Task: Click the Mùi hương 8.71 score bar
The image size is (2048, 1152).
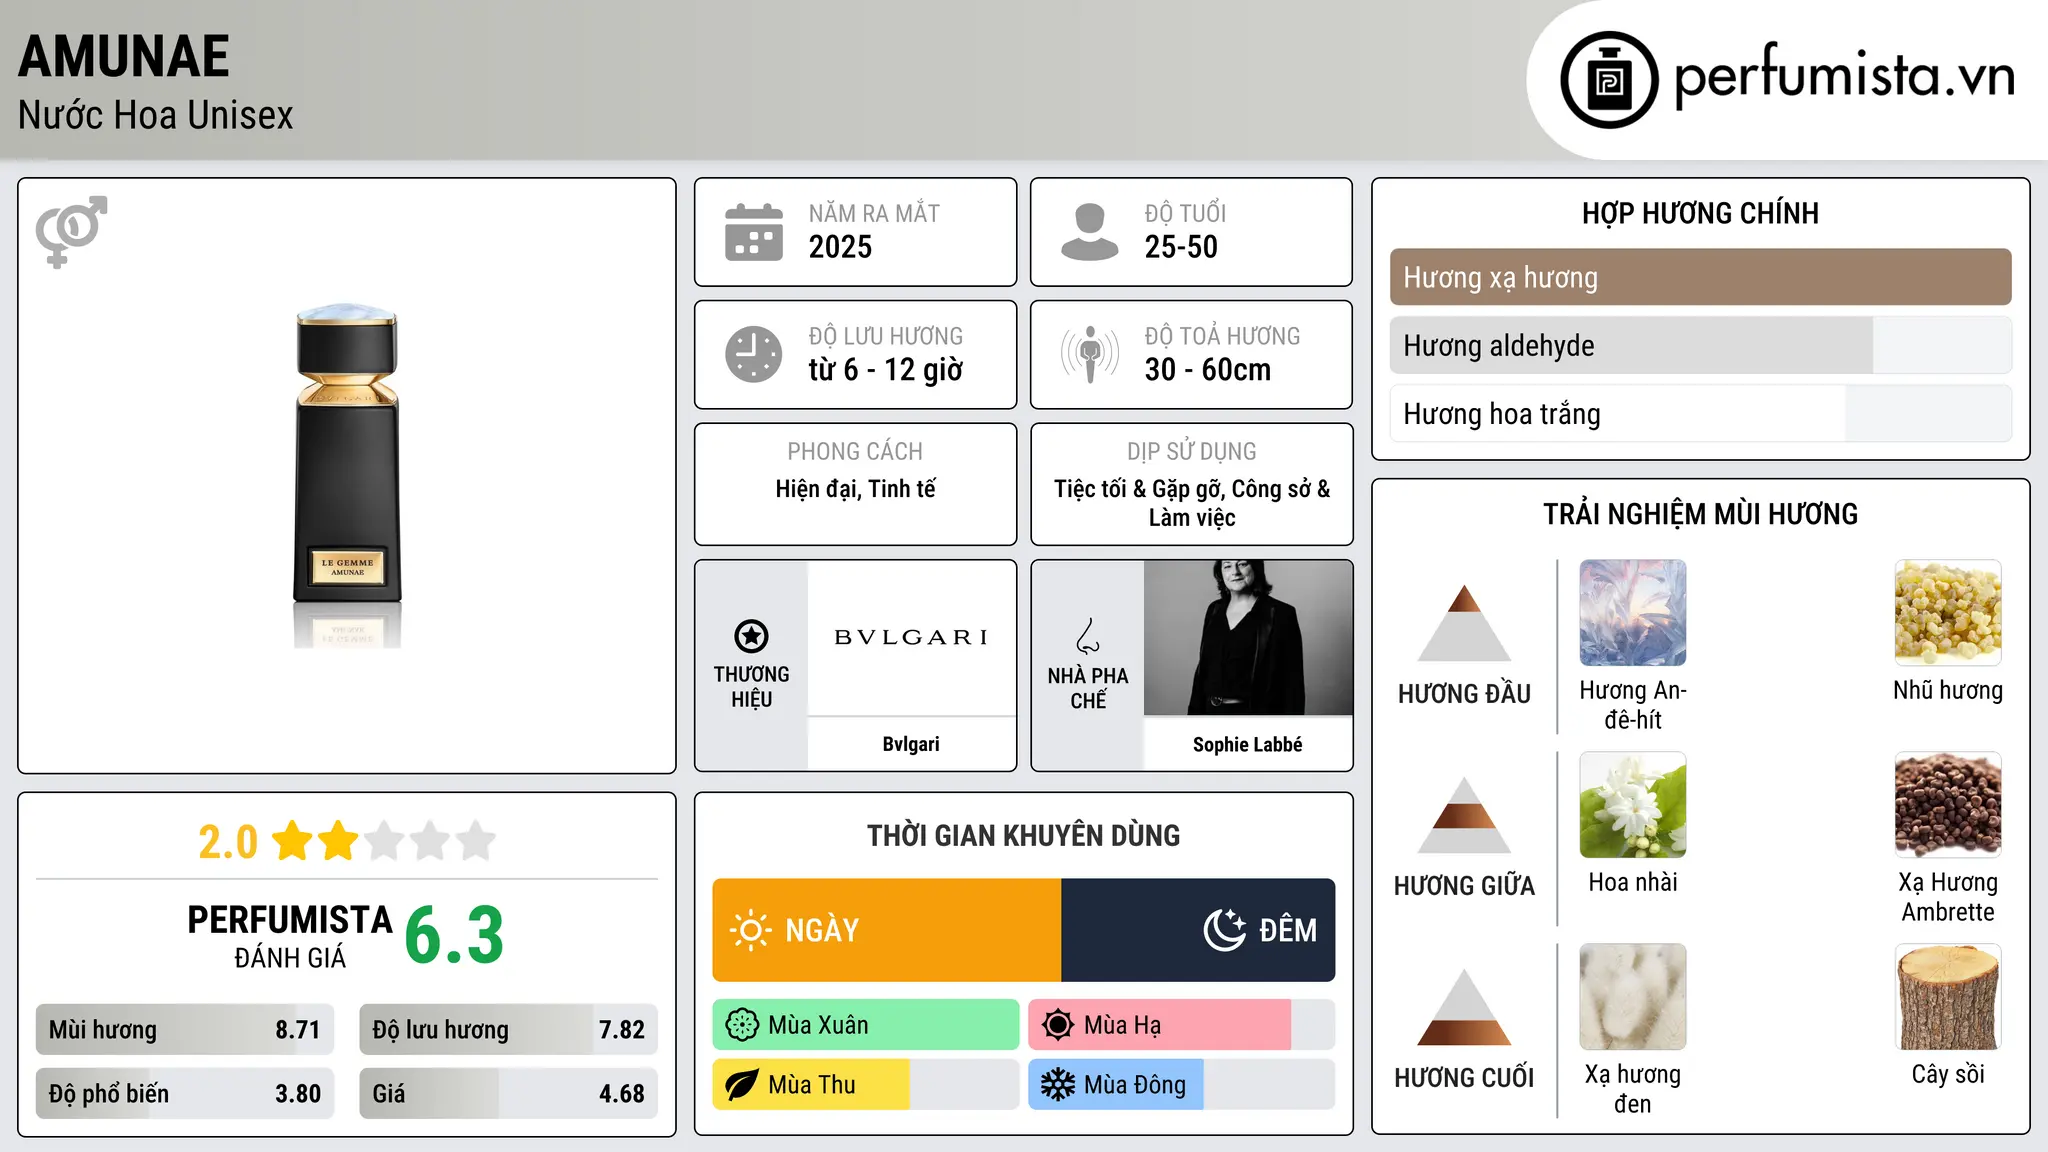Action: click(185, 1030)
